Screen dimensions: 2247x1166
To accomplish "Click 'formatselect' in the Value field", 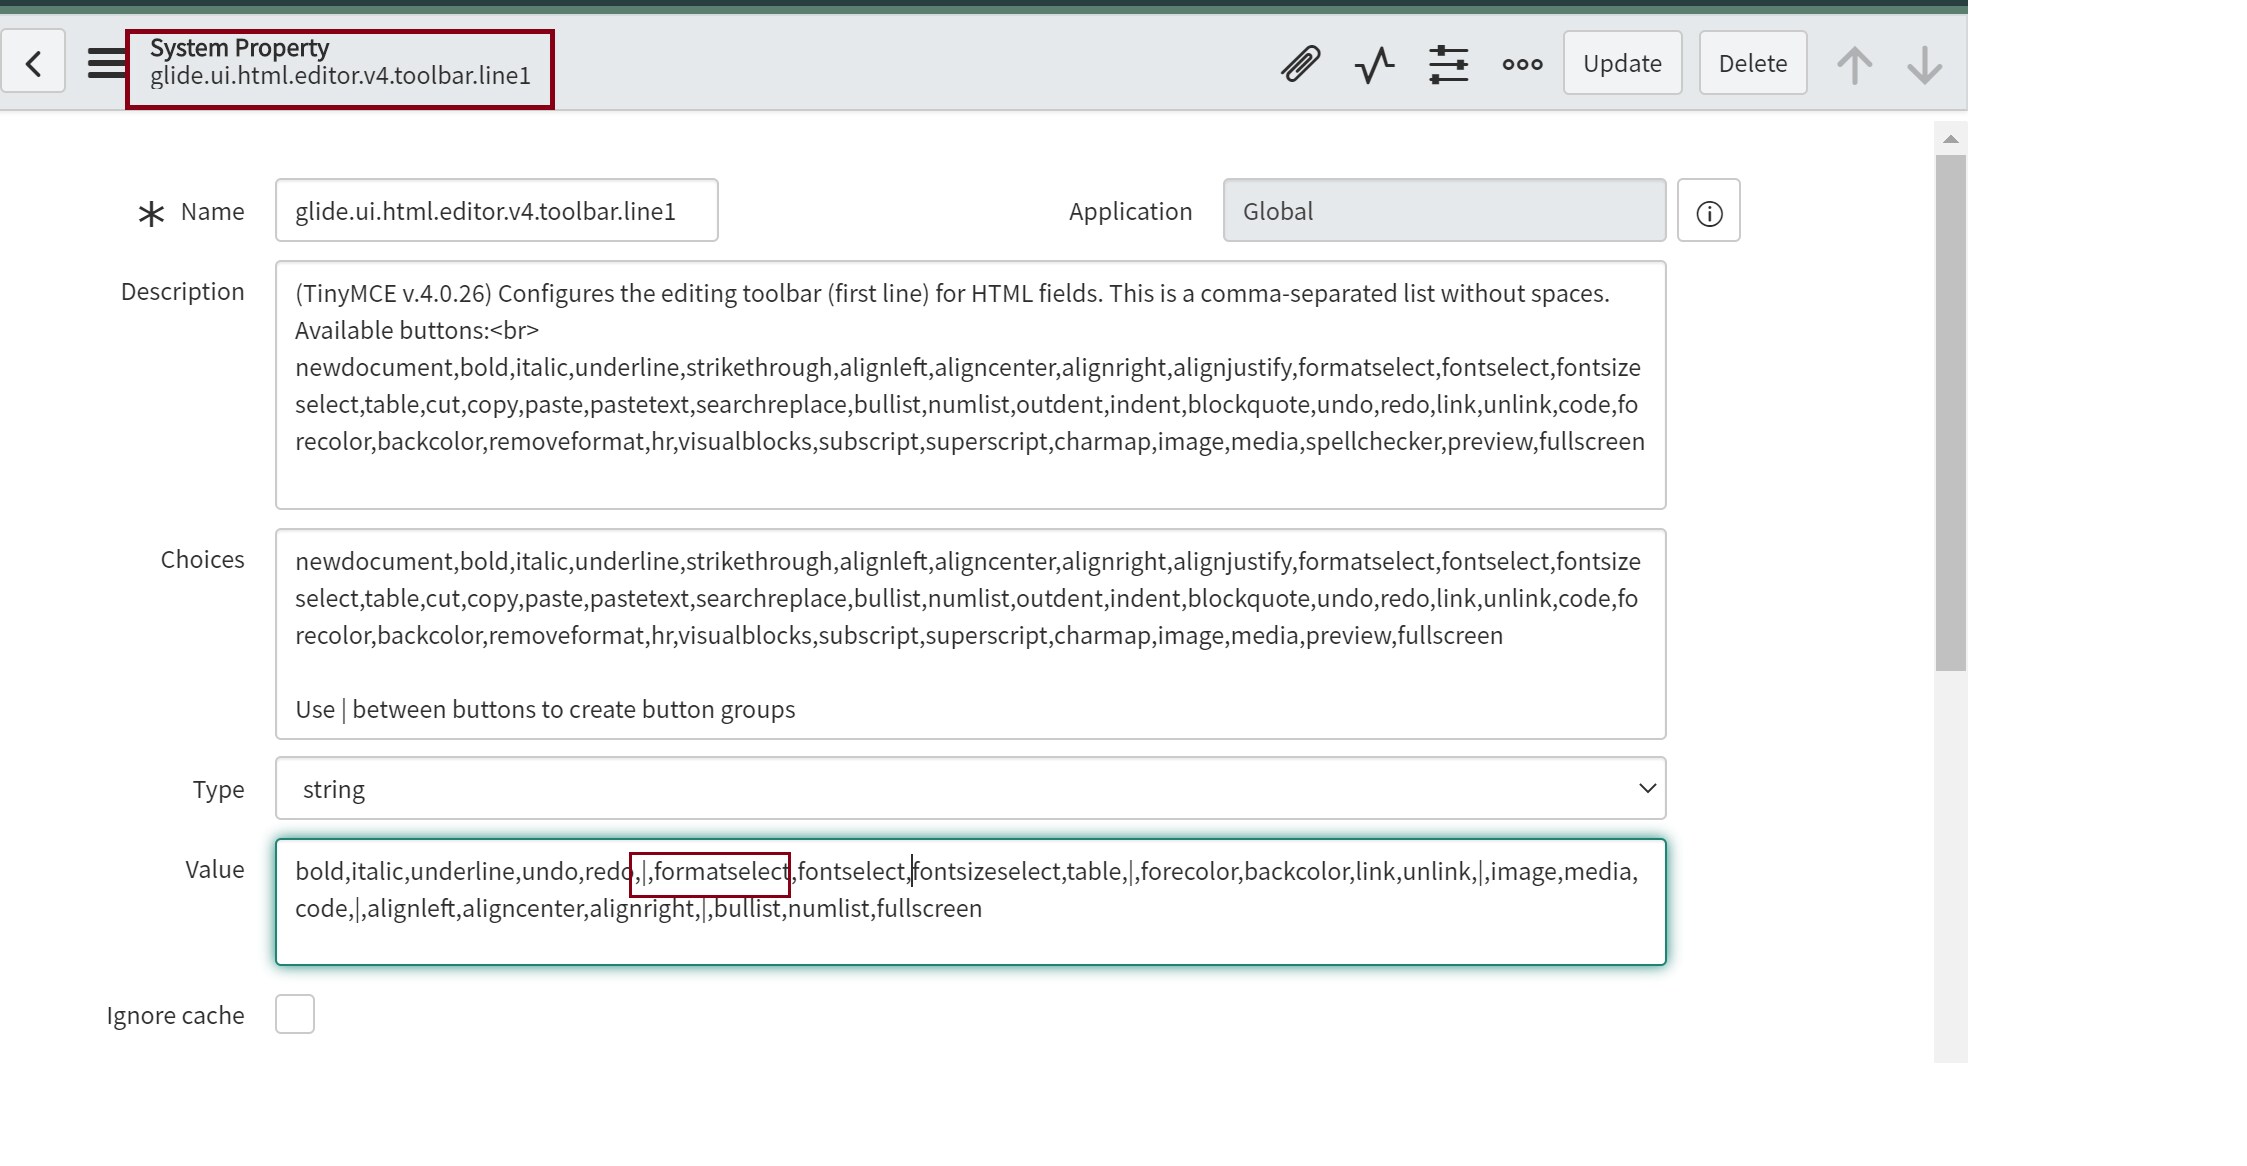I will tap(721, 872).
